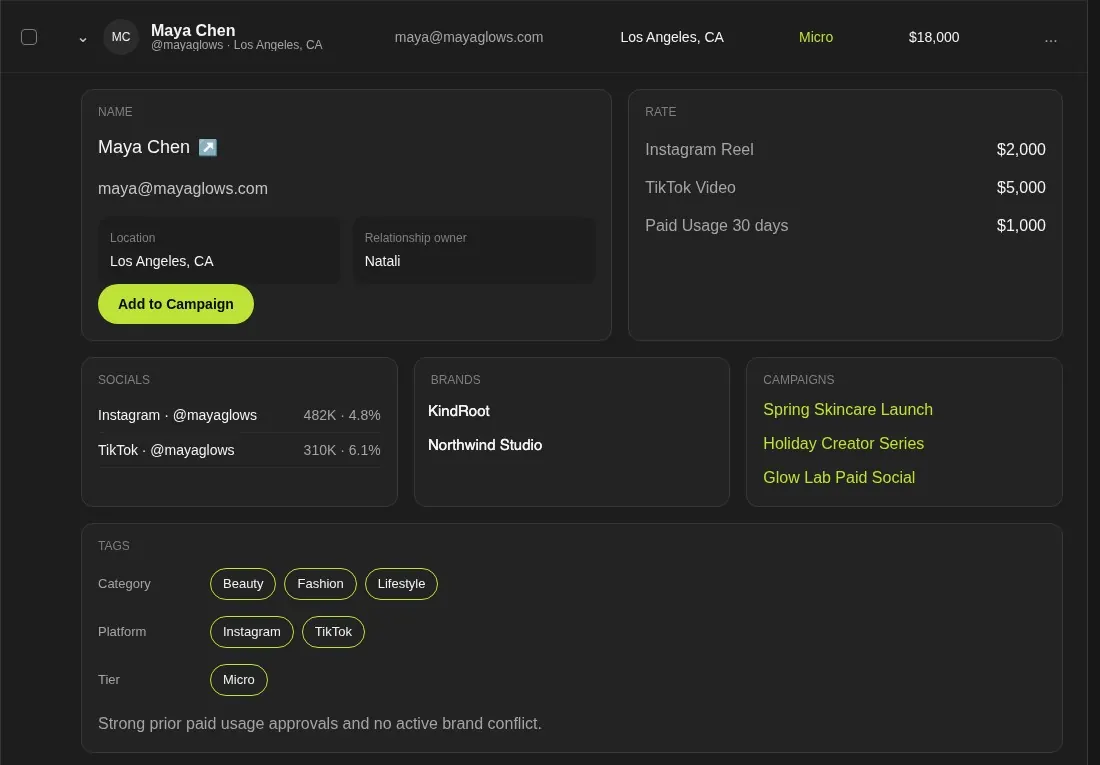Select the Micro tier tag

tap(239, 680)
